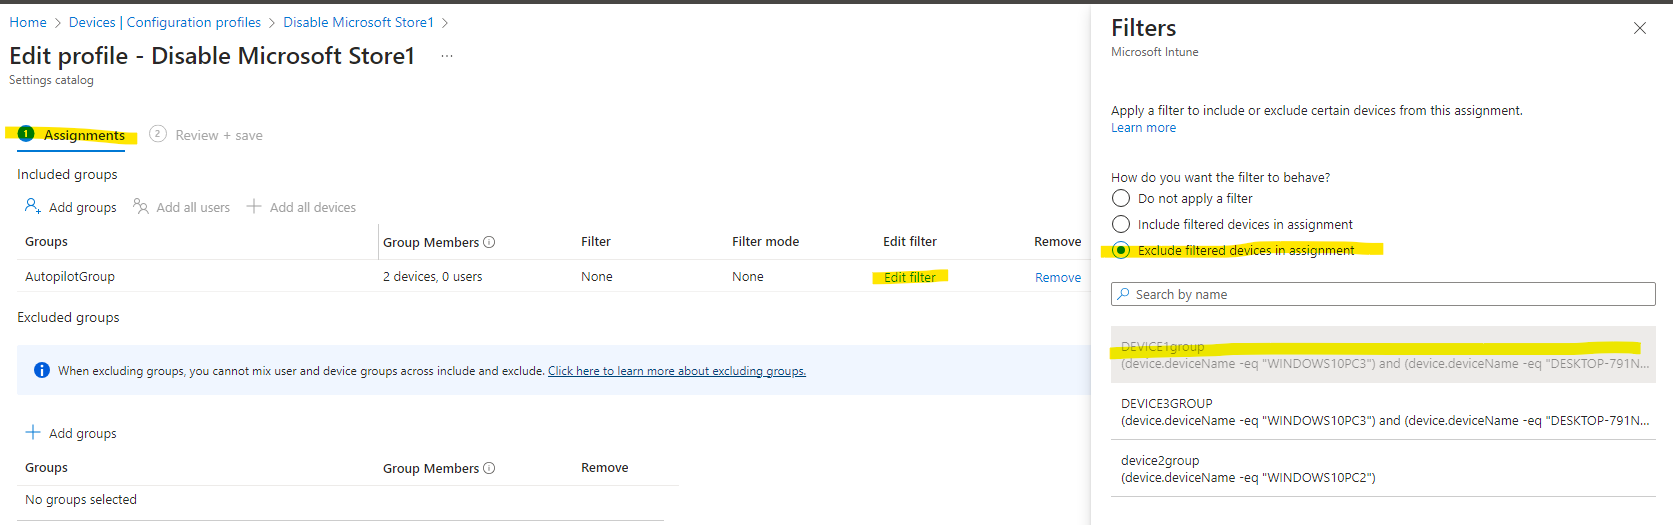The width and height of the screenshot is (1673, 525).
Task: Open Disable Microsoft Store1 breadcrumb
Action: [358, 22]
